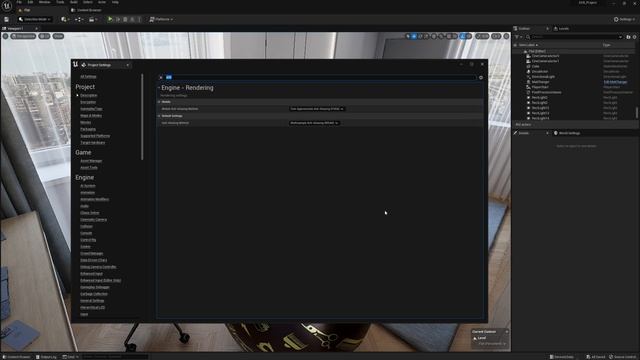The image size is (640, 360).
Task: Maximize or restore the viewport
Action: (x=507, y=36)
